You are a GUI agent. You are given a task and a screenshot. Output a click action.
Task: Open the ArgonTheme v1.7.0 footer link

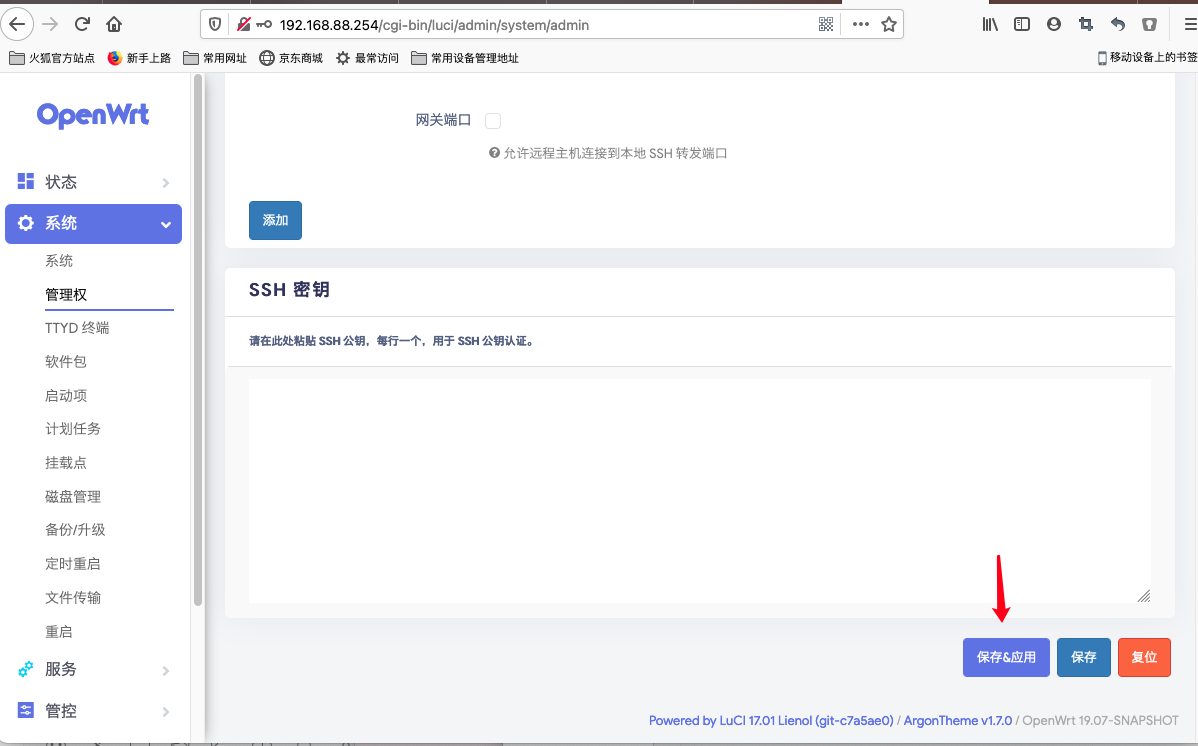(x=957, y=721)
